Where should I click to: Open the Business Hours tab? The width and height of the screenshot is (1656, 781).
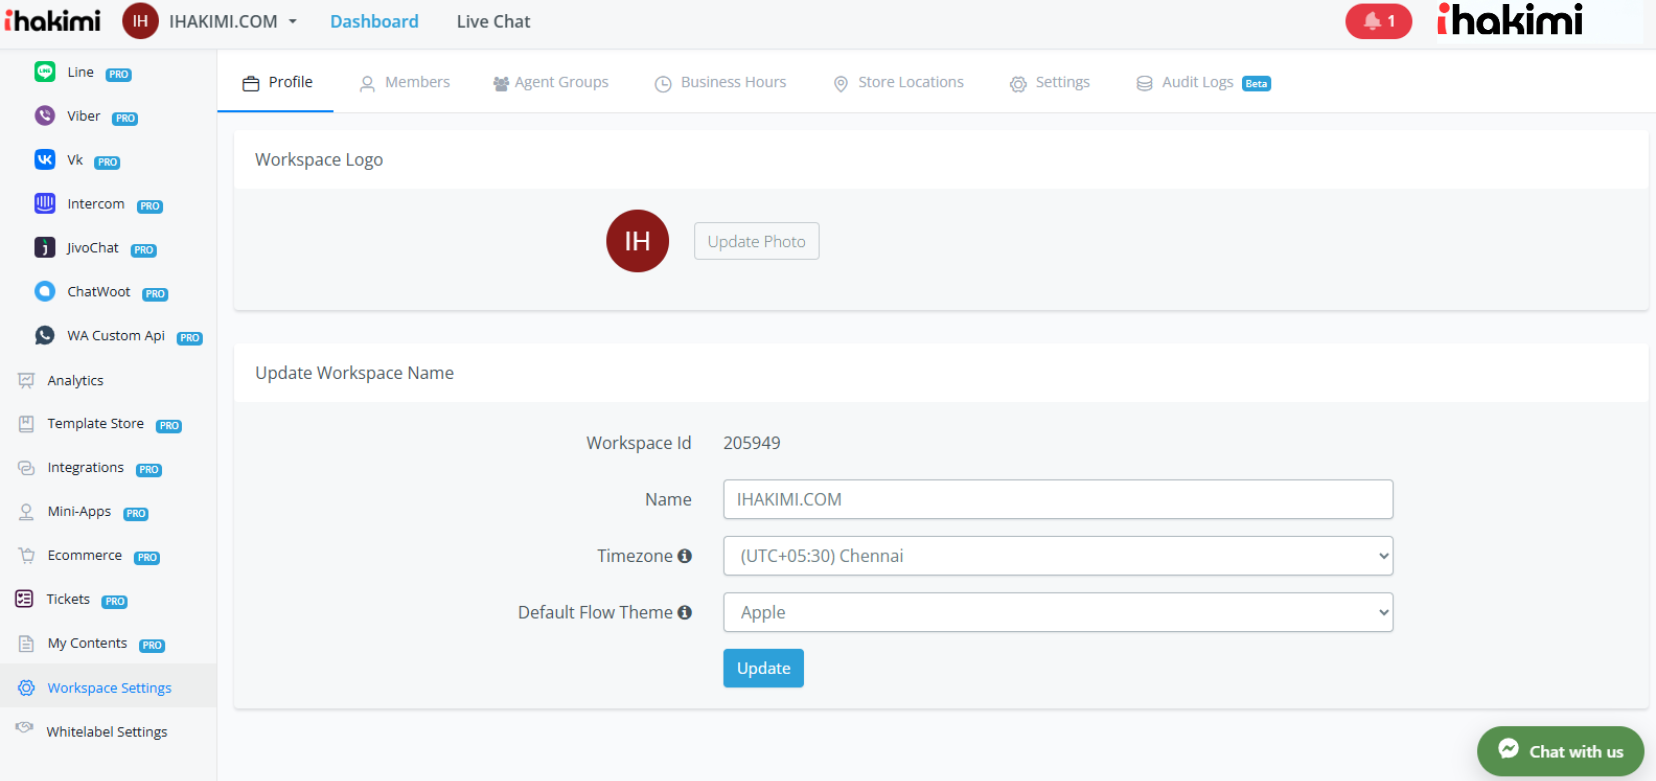(x=721, y=83)
